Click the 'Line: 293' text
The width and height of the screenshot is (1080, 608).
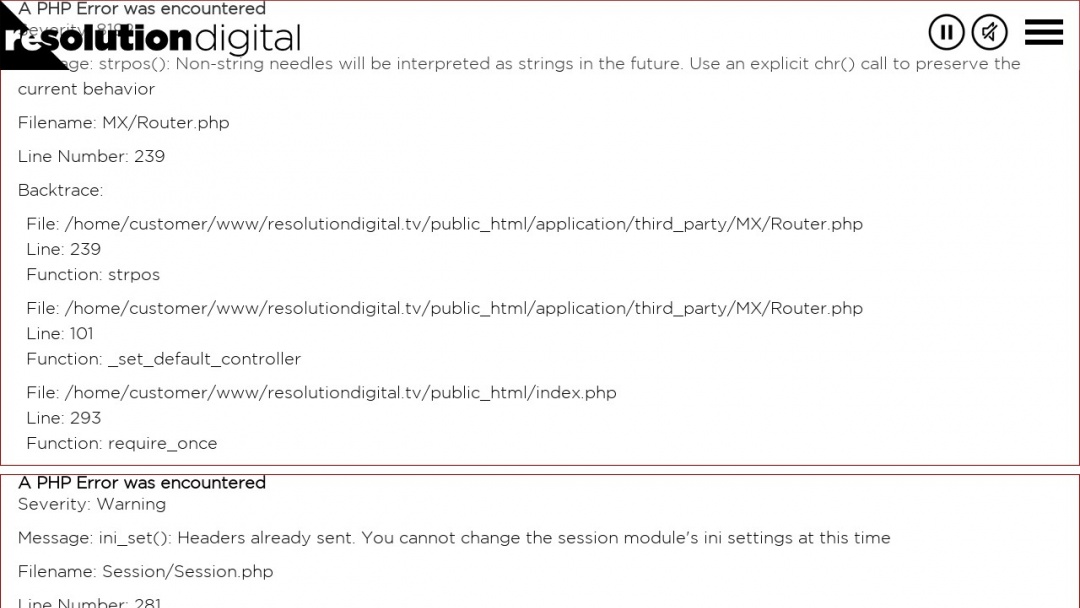click(x=63, y=418)
